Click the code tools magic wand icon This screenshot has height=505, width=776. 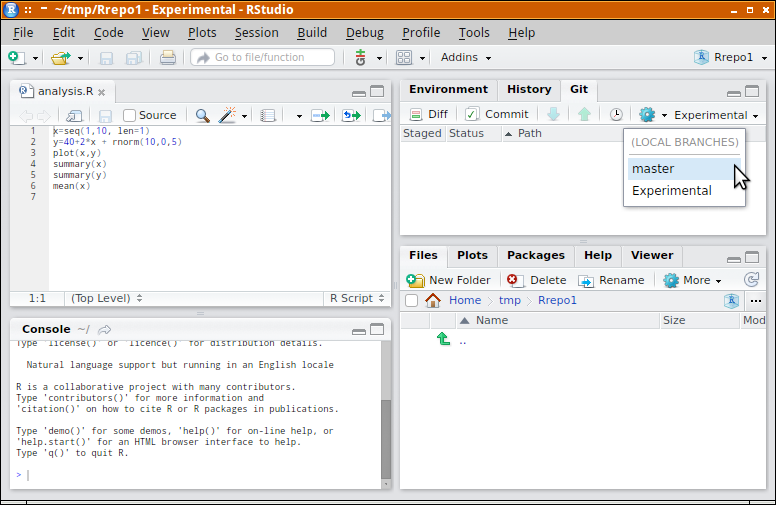pyautogui.click(x=227, y=115)
